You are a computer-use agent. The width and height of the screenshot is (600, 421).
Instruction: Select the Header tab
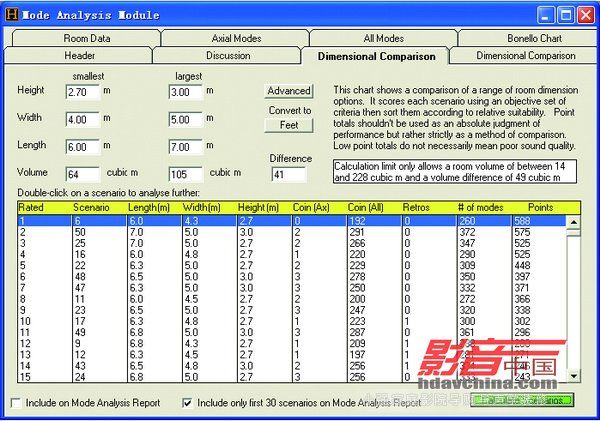pyautogui.click(x=79, y=56)
